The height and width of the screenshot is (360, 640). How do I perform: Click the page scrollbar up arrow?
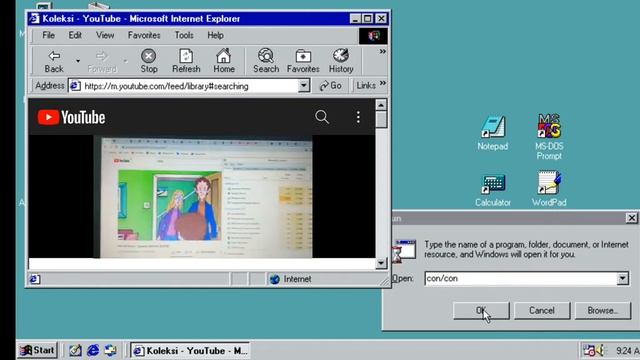pyautogui.click(x=381, y=105)
